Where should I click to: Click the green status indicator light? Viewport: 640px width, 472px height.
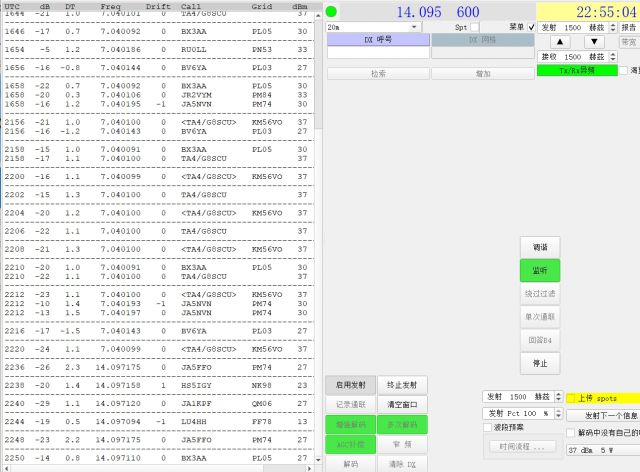(331, 11)
